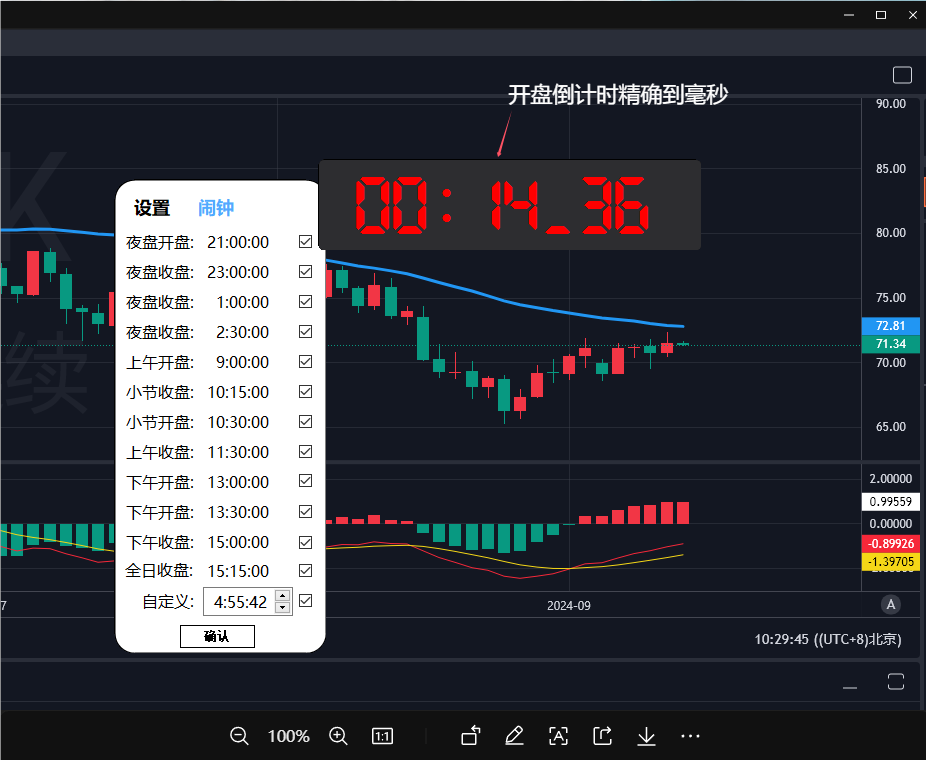Viewport: 926px width, 760px height.
Task: Maximize the bottom panel with bracket icon
Action: tap(896, 681)
